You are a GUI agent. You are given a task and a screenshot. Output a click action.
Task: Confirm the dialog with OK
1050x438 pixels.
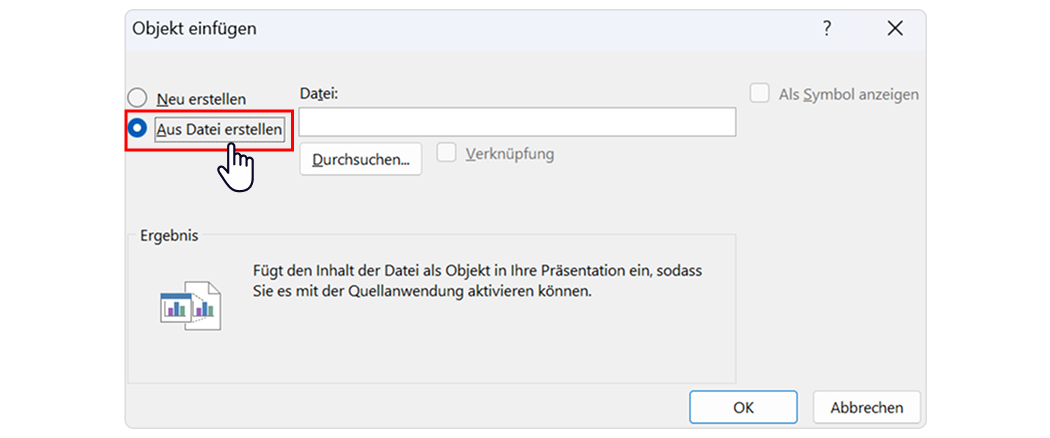(743, 407)
